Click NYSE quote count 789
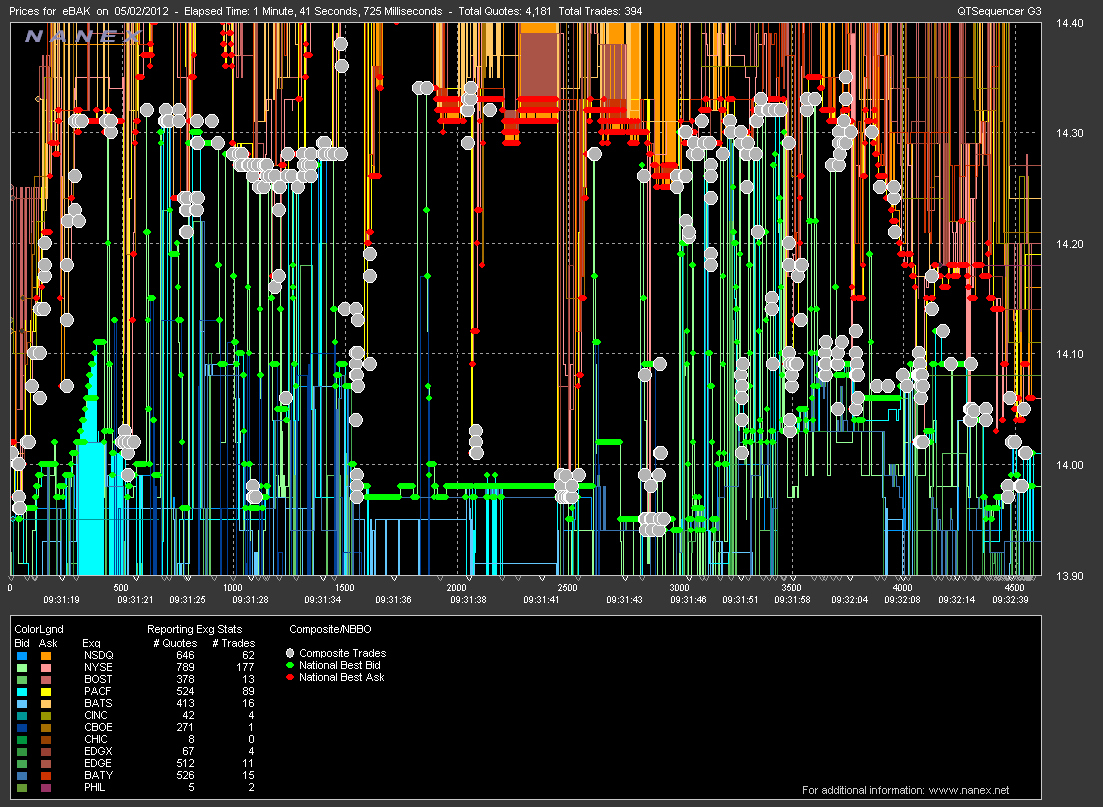This screenshot has height=807, width=1103. (185, 668)
